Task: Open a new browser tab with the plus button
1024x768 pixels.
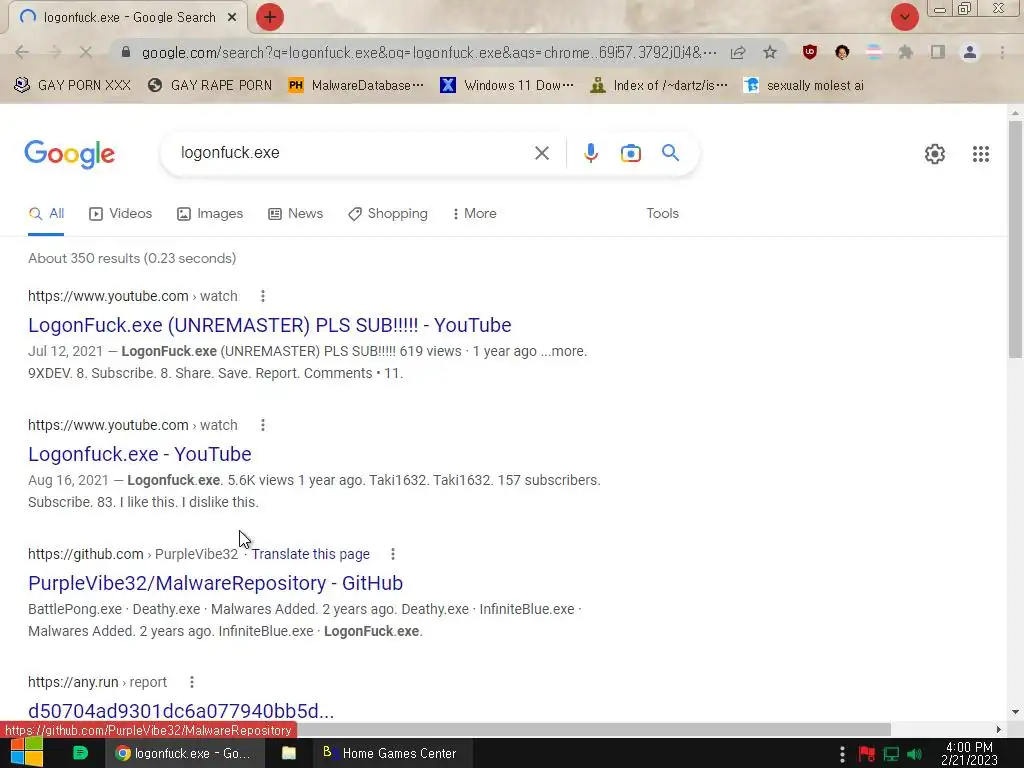Action: (x=269, y=17)
